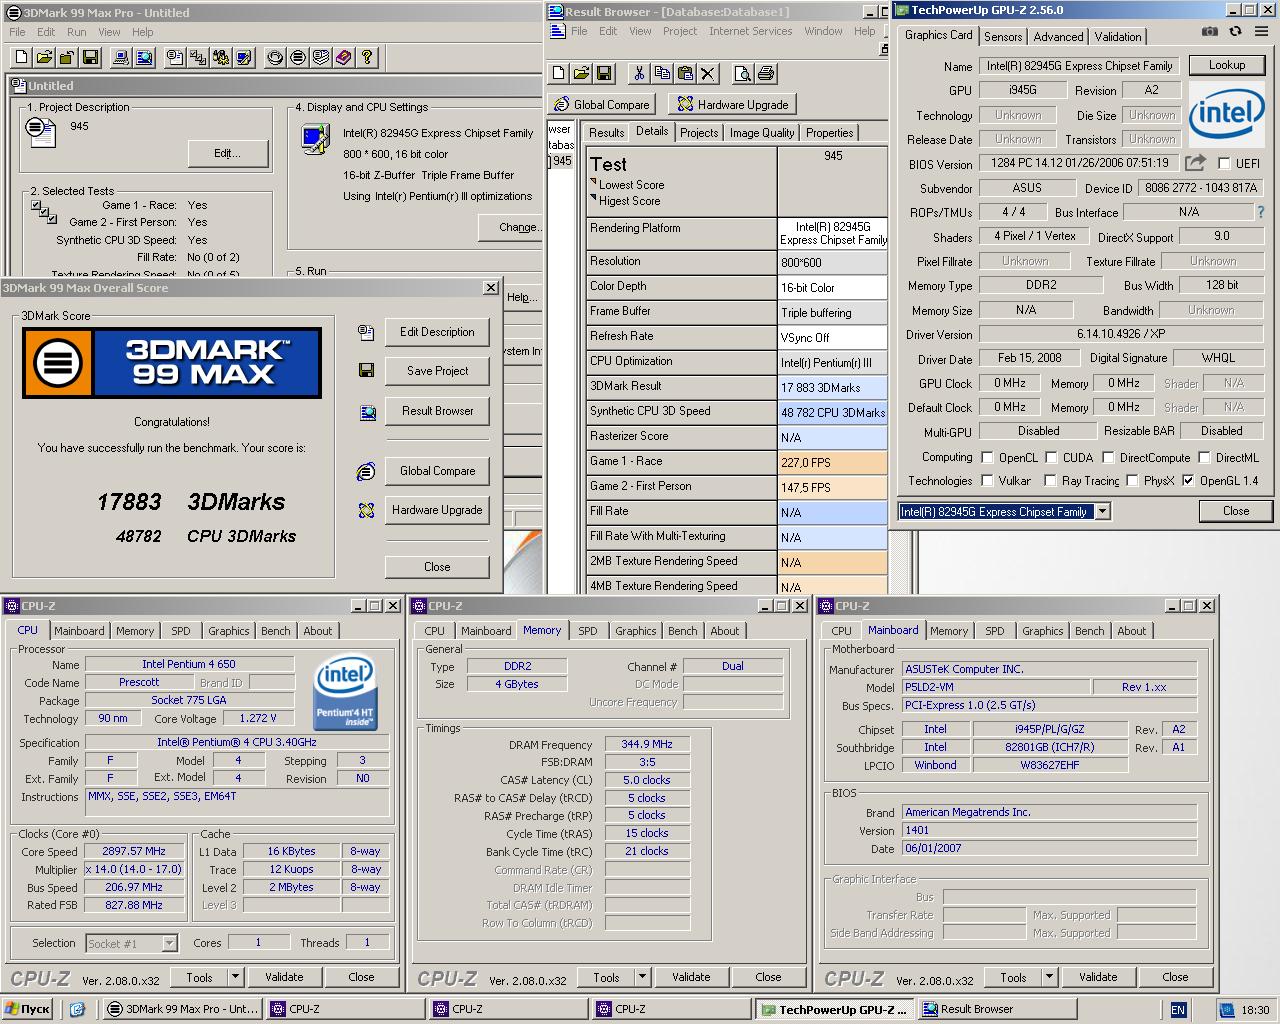Image resolution: width=1280 pixels, height=1024 pixels.
Task: Click the yellow question mark help icon
Action: (366, 57)
